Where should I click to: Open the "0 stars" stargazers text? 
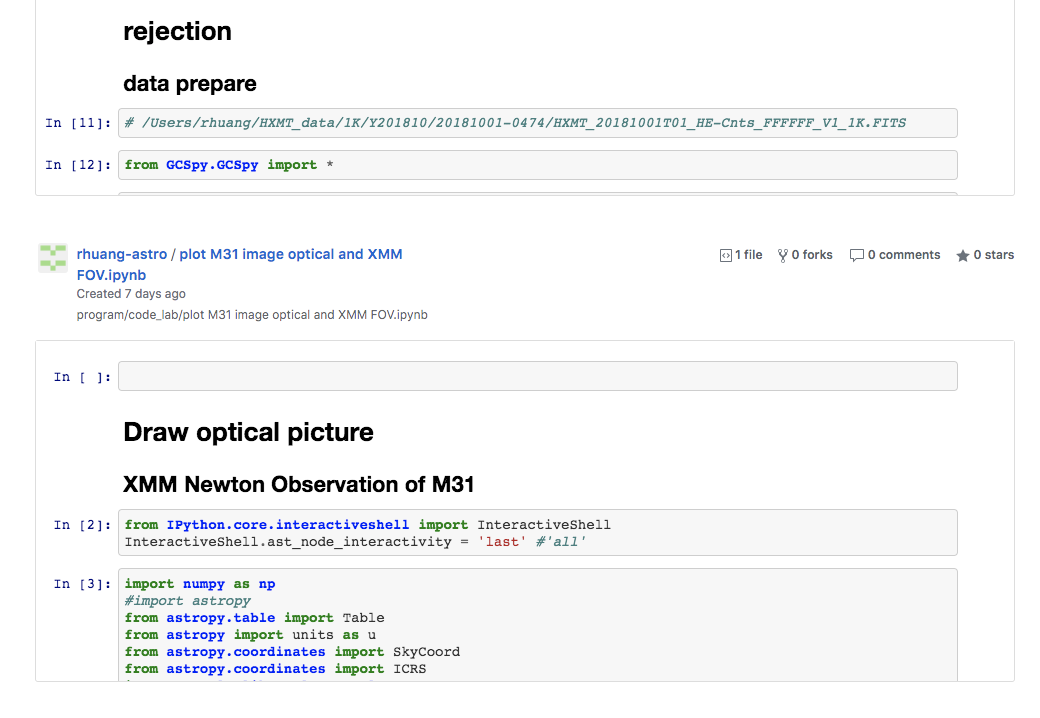pyautogui.click(x=994, y=255)
